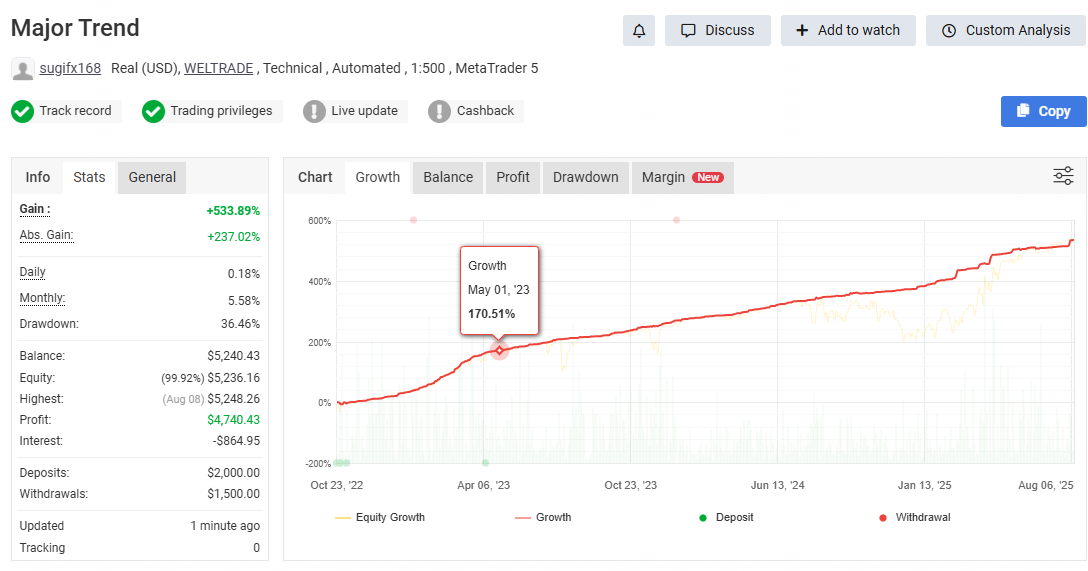This screenshot has height=571, width=1088.
Task: Add system to watch list
Action: pyautogui.click(x=848, y=31)
